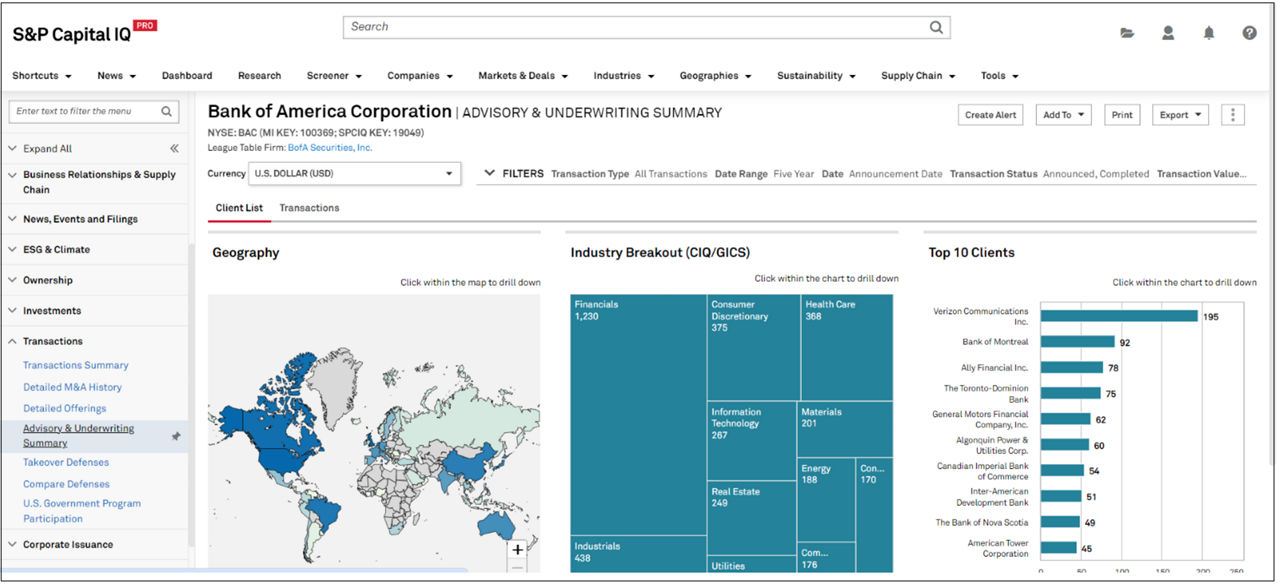Drill into Materials 201 treemap block
Viewport: 1280px width, 587px height.
coord(846,430)
